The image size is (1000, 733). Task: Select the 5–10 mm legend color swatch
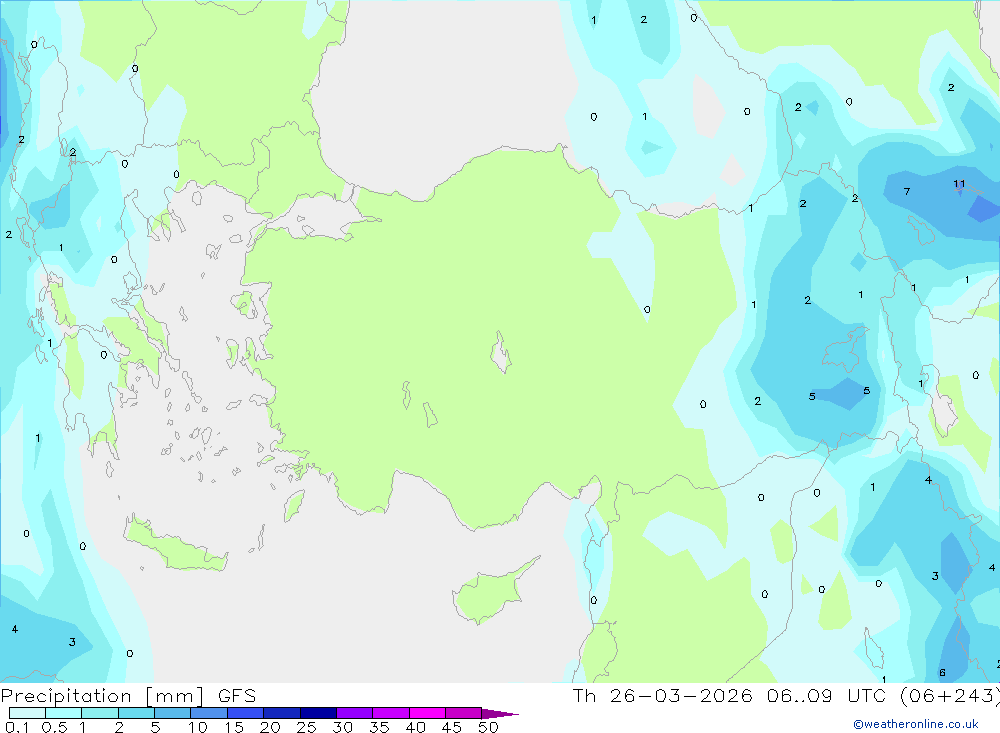coord(173,713)
